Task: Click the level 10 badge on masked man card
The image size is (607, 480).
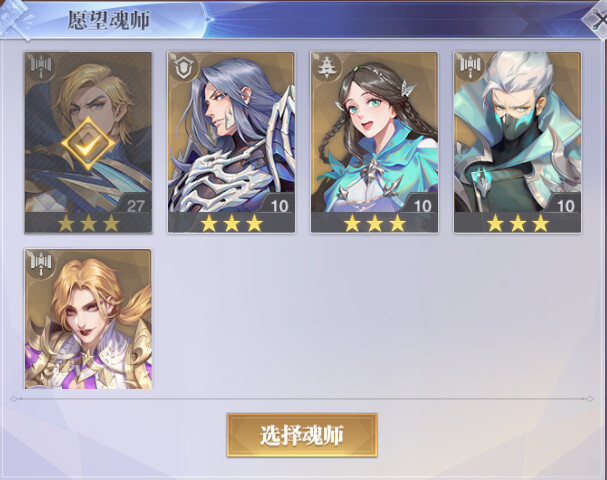Action: click(x=565, y=206)
